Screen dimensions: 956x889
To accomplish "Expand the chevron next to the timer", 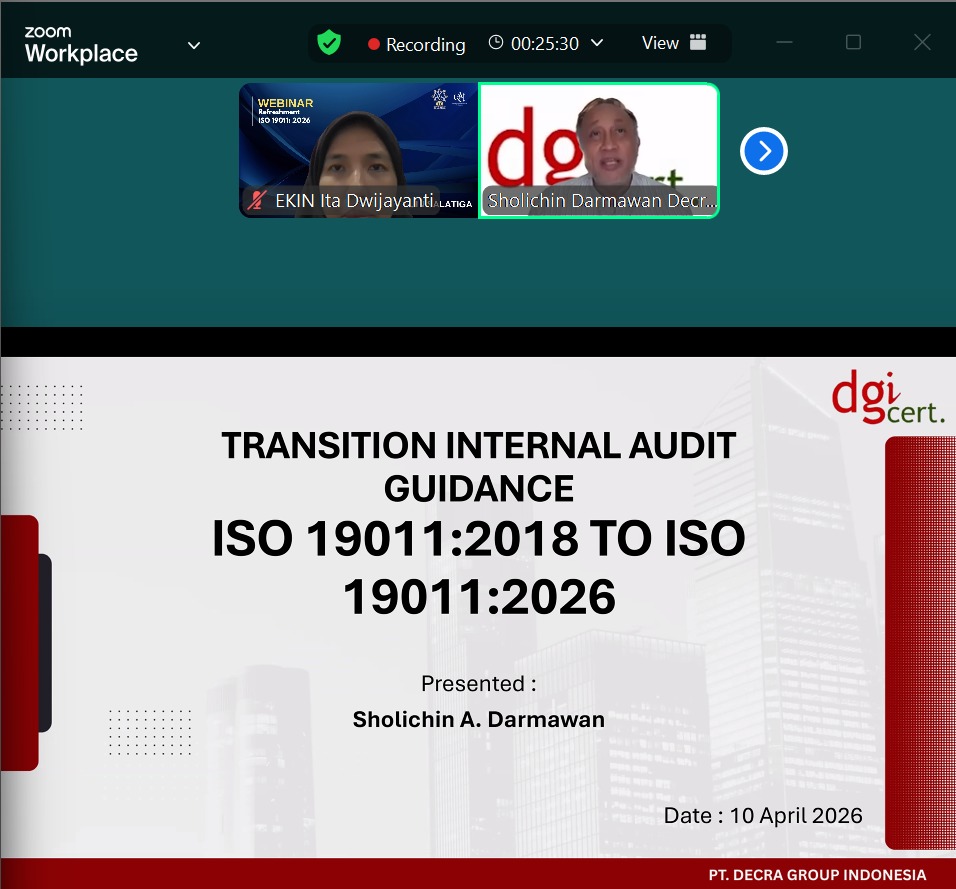I will (598, 43).
